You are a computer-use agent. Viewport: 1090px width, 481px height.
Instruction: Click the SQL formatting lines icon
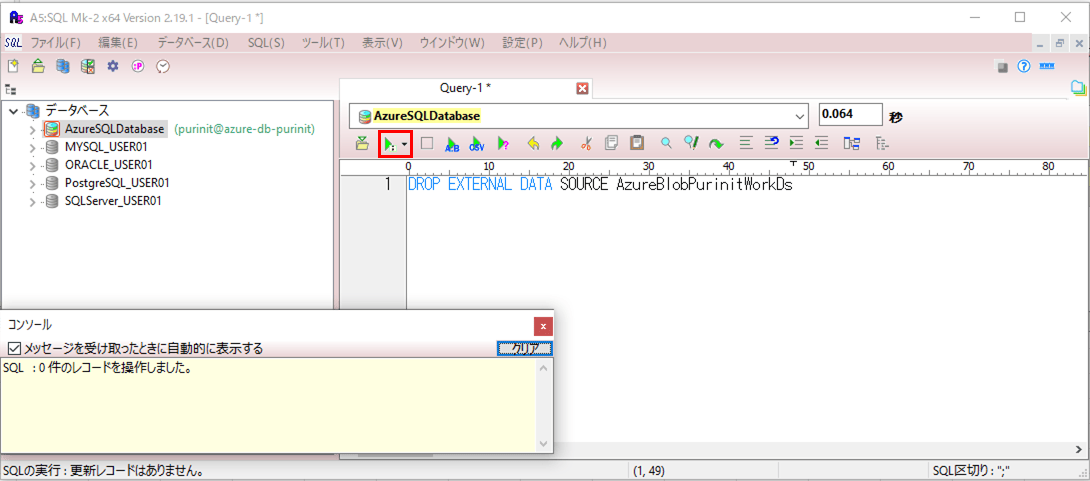coord(746,143)
